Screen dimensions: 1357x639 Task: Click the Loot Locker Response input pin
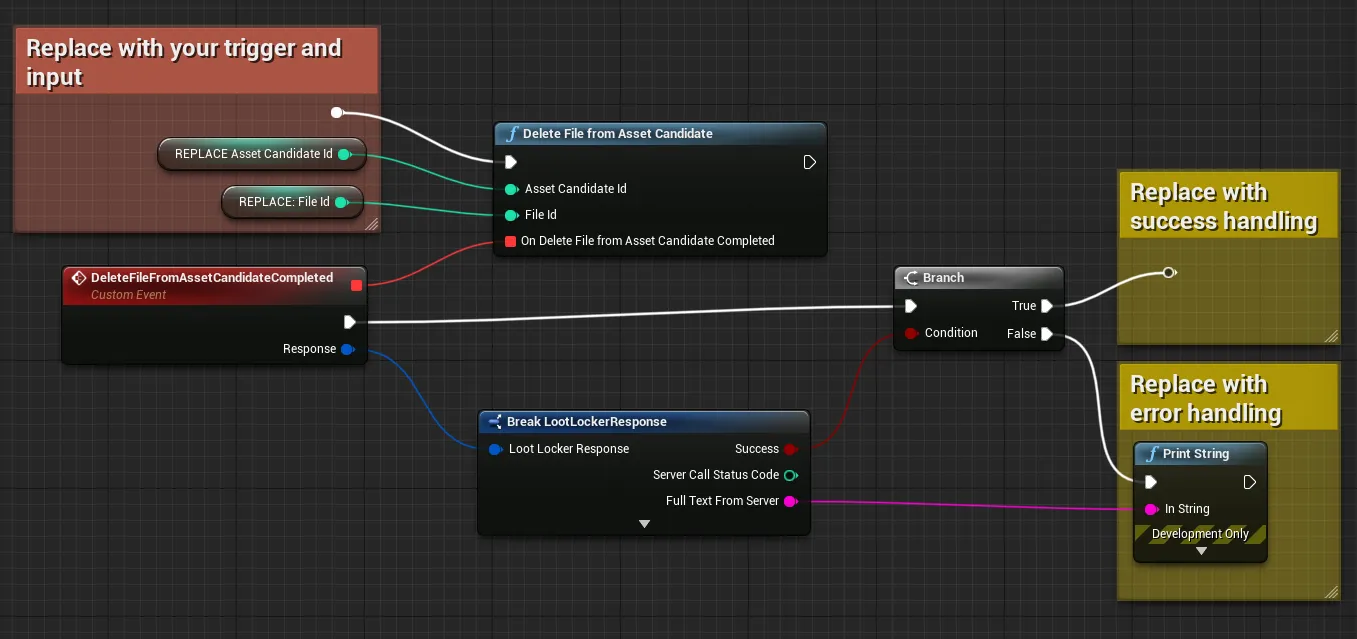coord(495,449)
